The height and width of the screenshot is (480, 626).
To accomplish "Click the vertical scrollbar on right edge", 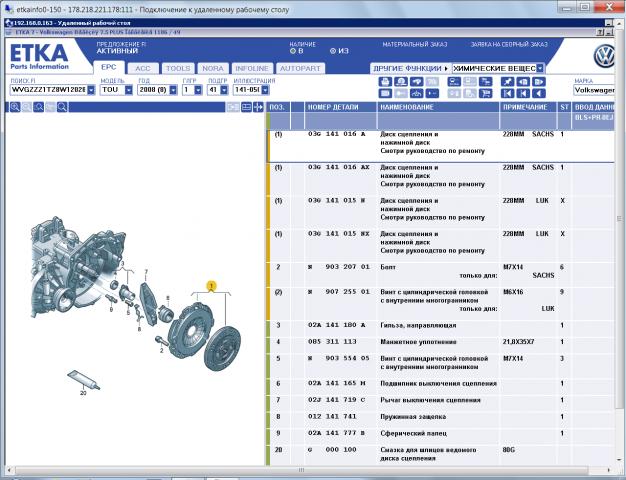I will pyautogui.click(x=619, y=219).
